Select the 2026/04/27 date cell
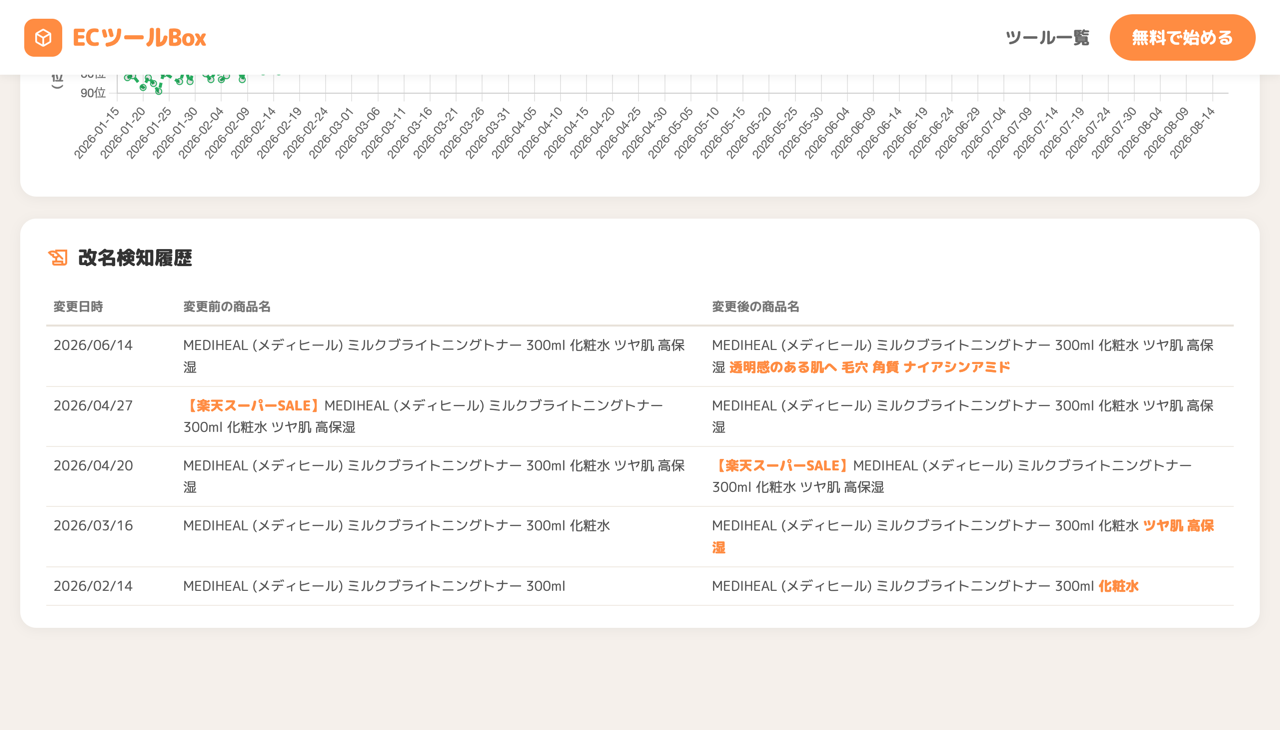1280x730 pixels. [x=93, y=405]
